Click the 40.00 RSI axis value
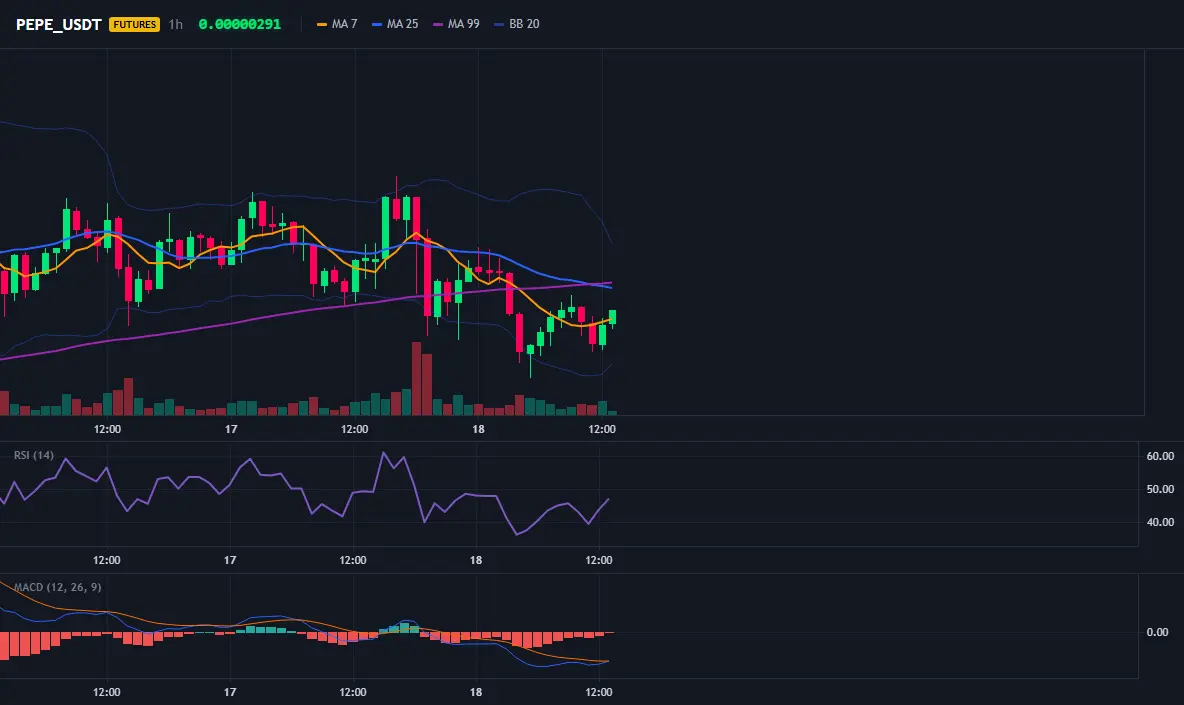1184x705 pixels. [x=1160, y=522]
